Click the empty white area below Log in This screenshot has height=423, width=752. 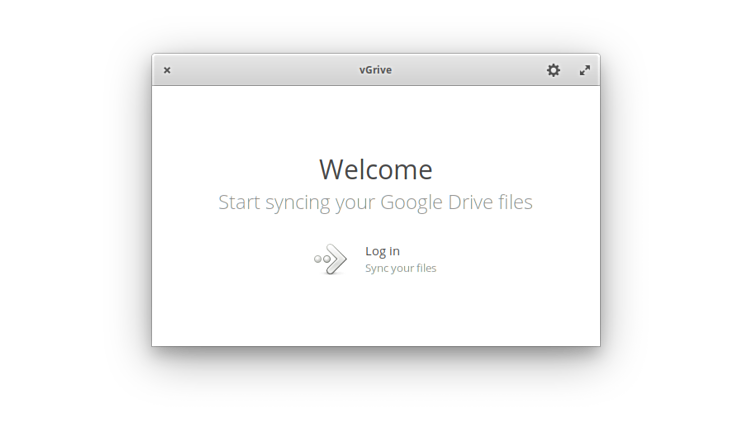coord(375,315)
